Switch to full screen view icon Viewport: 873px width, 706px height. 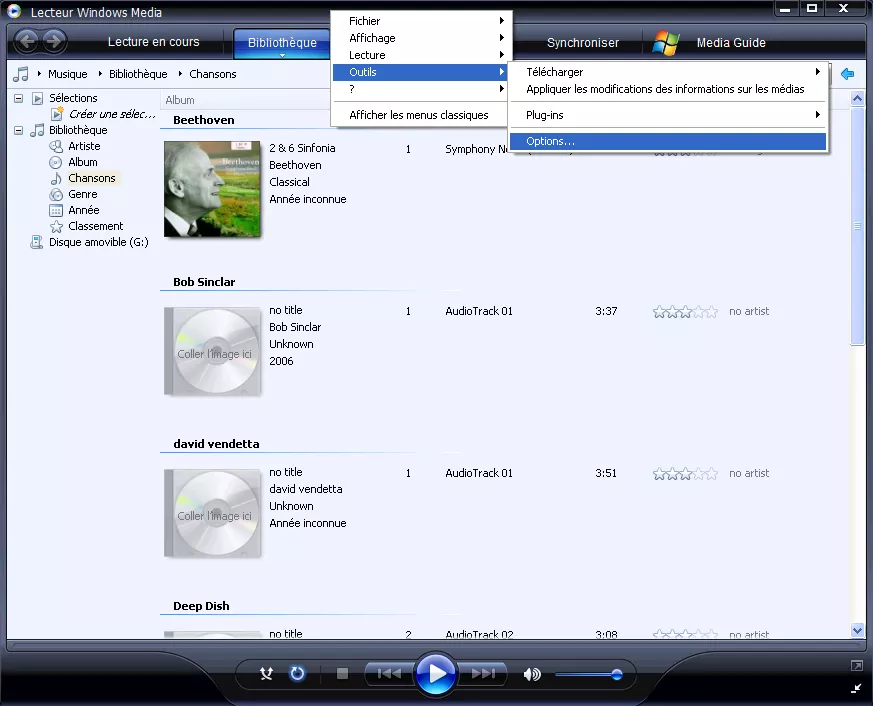[856, 666]
